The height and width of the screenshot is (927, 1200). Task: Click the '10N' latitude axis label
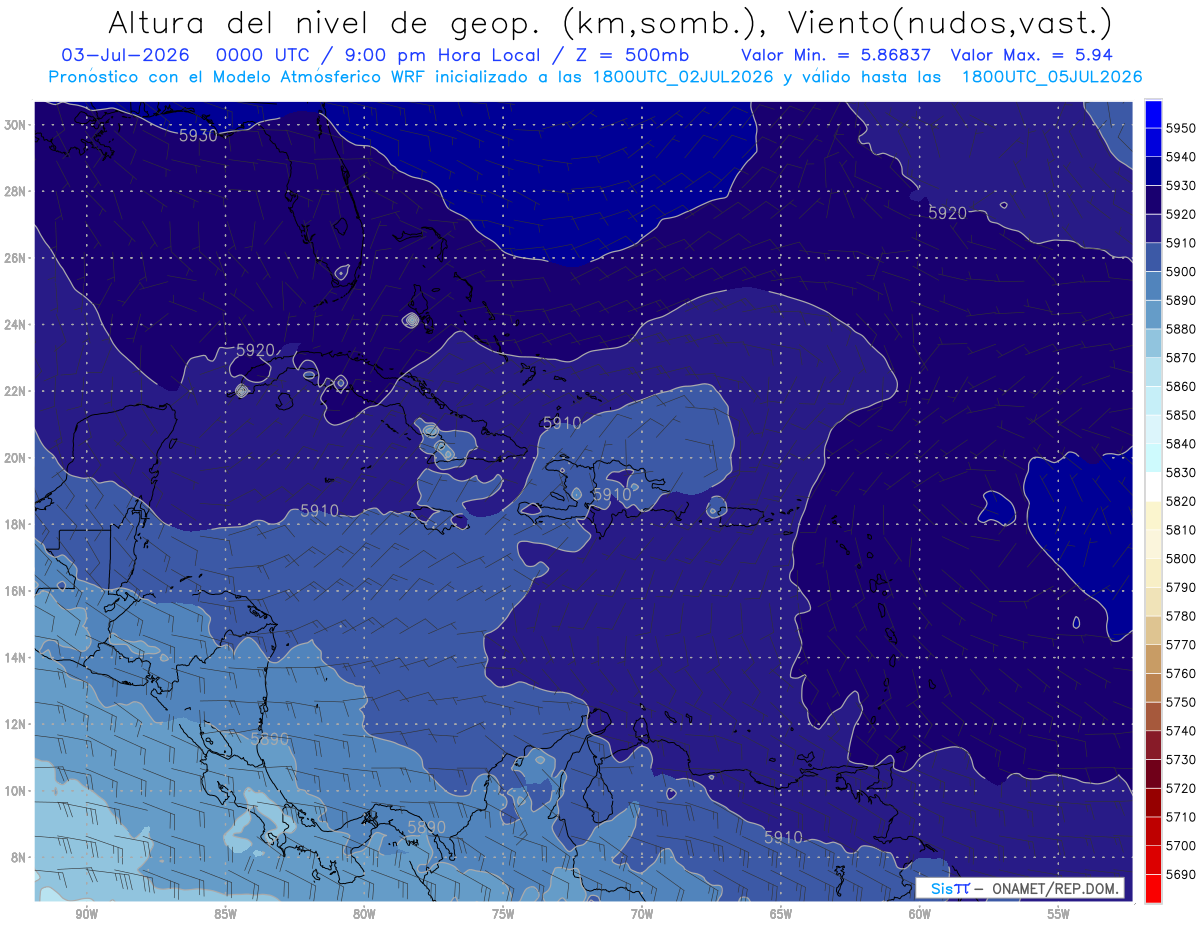[x=15, y=791]
